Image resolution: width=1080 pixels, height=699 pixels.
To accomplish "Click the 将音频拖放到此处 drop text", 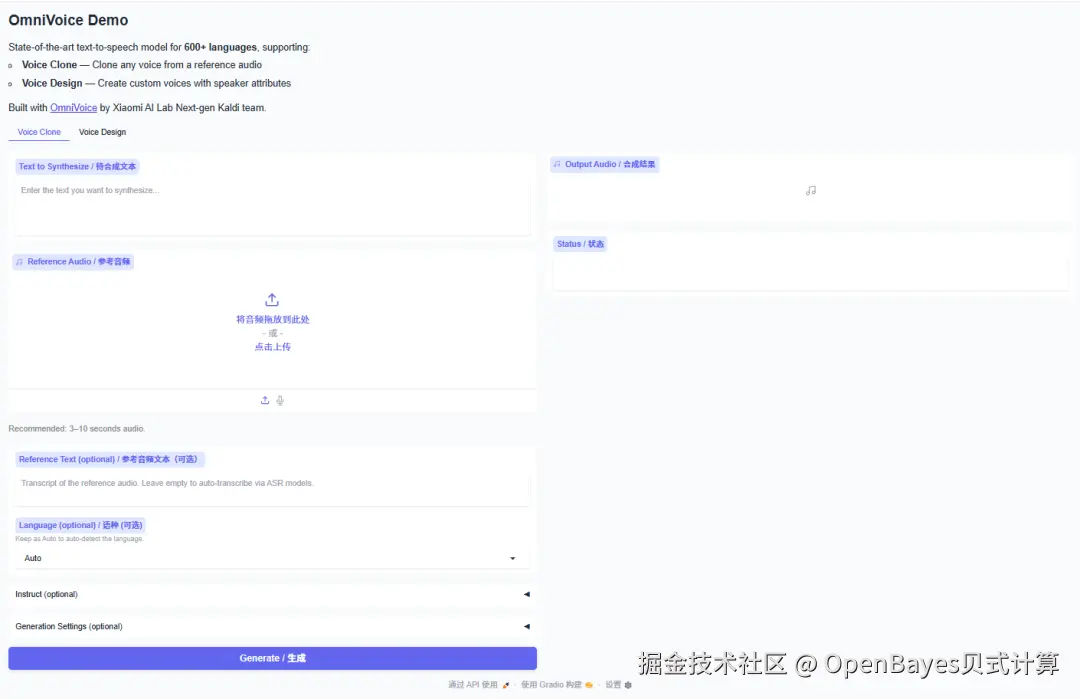I will (x=273, y=320).
